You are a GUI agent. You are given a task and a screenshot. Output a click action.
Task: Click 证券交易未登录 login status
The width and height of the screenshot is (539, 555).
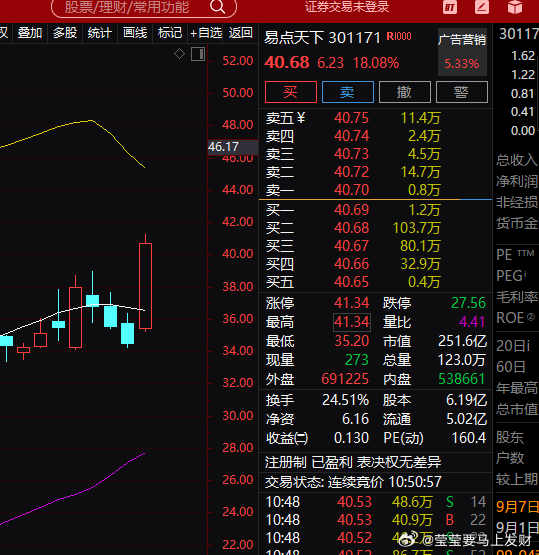point(347,7)
